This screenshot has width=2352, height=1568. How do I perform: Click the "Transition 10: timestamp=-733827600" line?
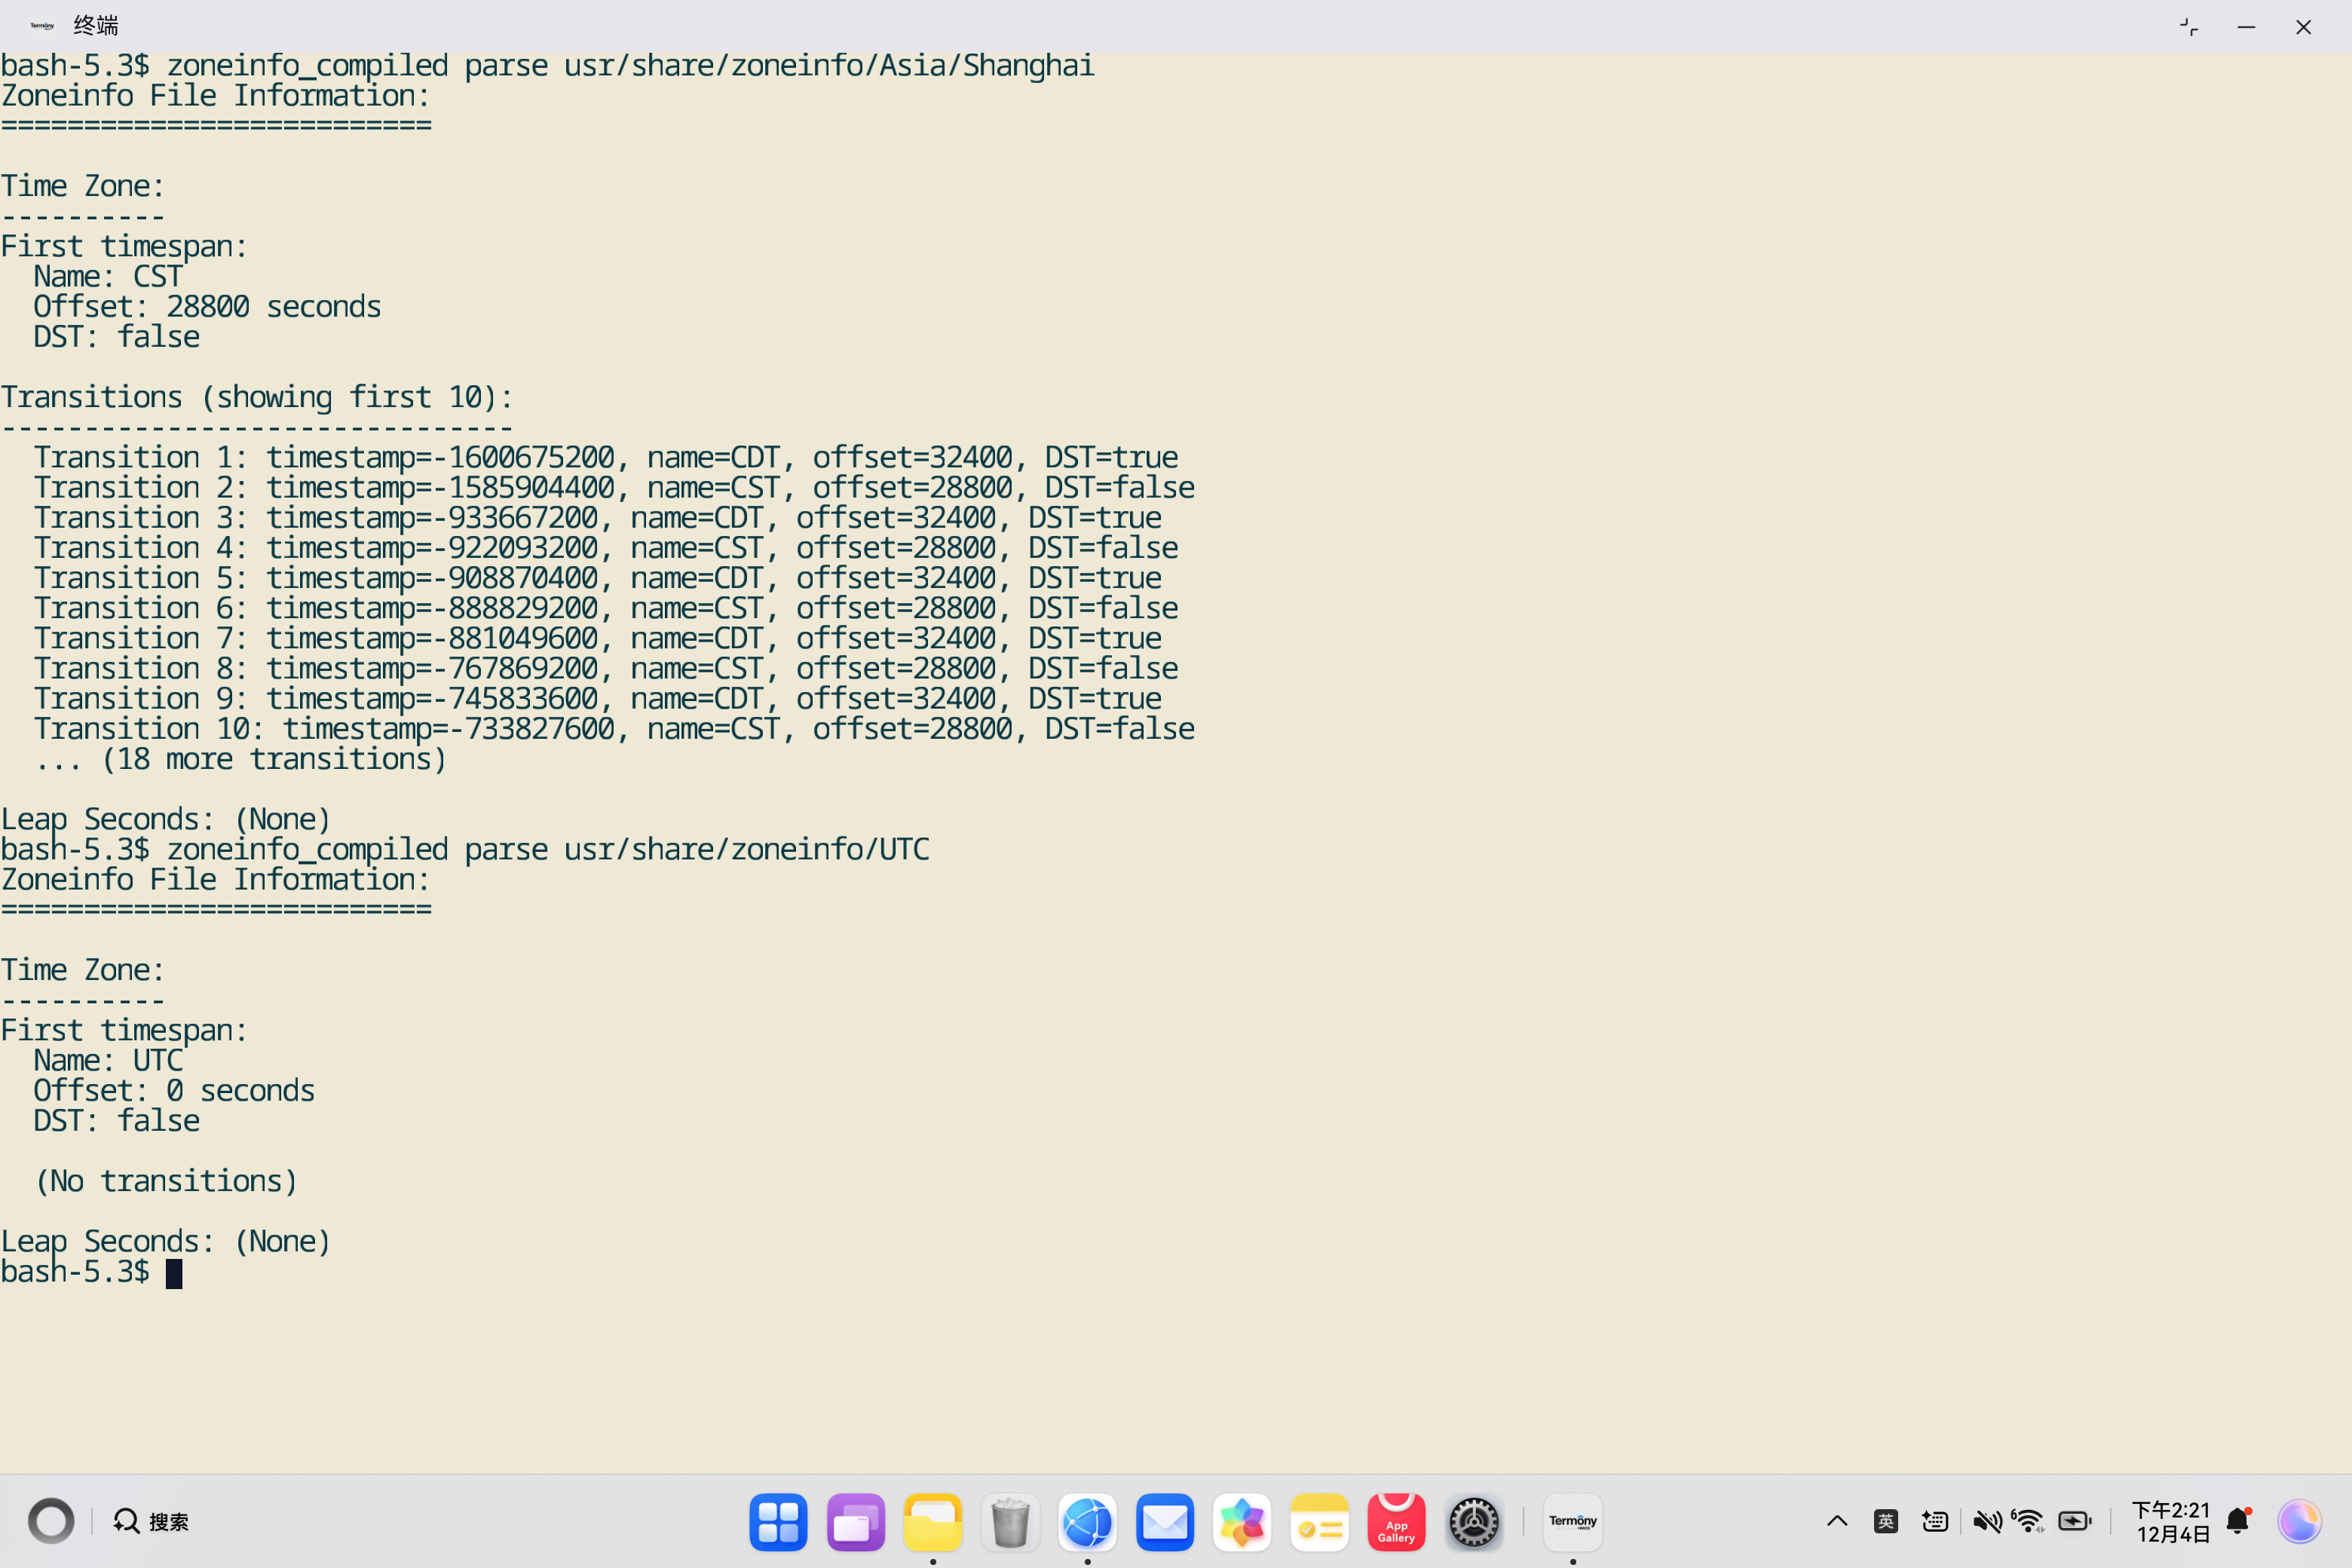click(614, 729)
